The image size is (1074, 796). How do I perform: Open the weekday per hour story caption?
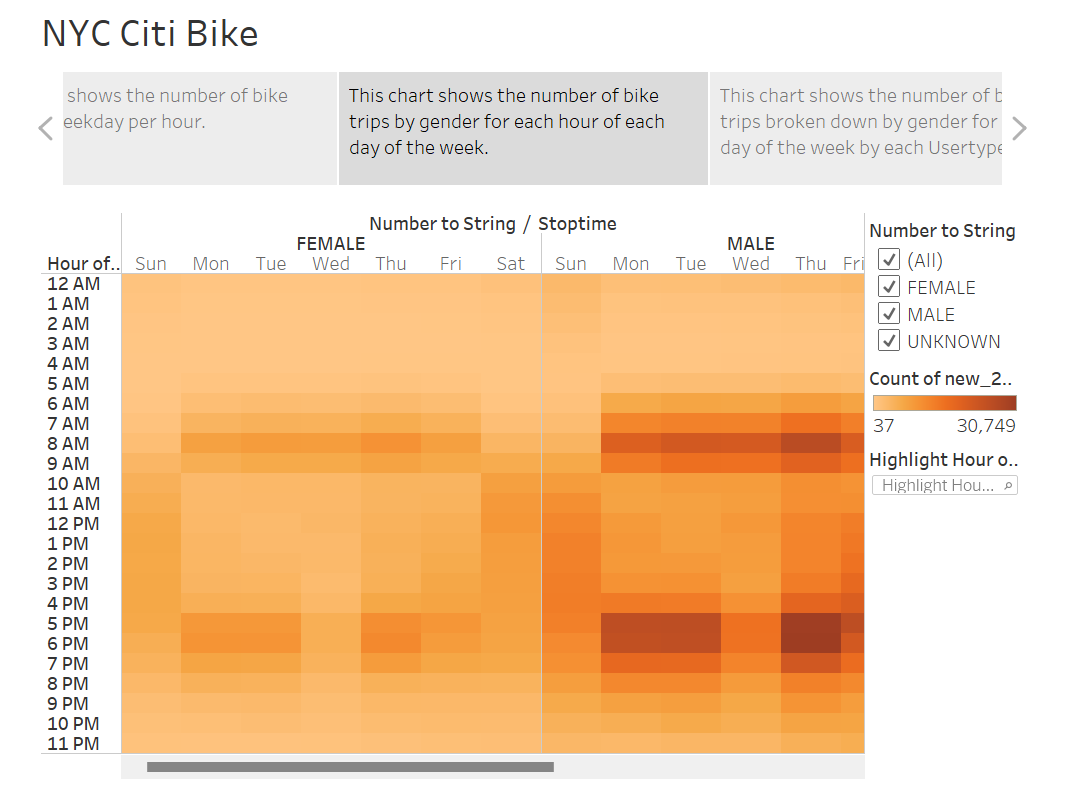tap(199, 128)
